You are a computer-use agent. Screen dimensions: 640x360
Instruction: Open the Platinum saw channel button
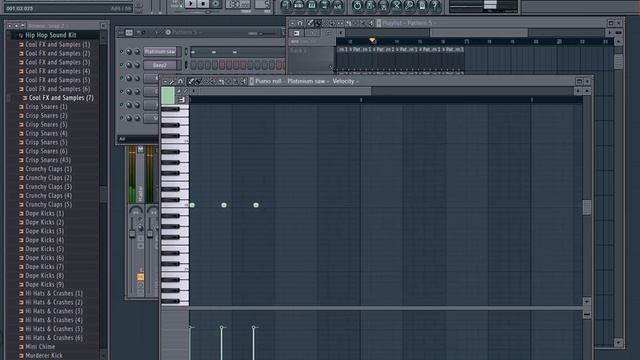click(160, 52)
